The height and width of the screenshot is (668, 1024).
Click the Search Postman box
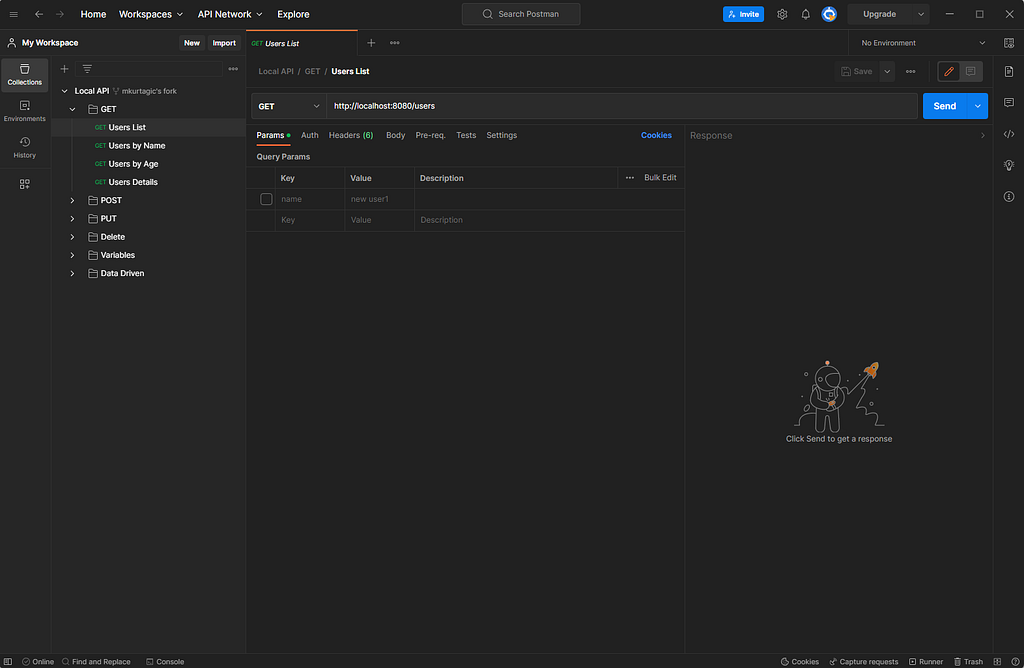click(x=521, y=14)
